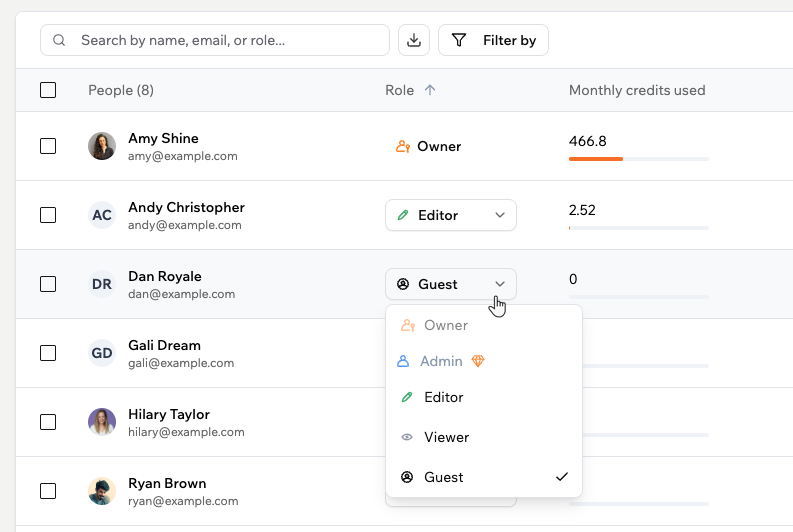Click the name Hilary Taylor
Viewport: 793px width, 532px height.
pyautogui.click(x=168, y=414)
